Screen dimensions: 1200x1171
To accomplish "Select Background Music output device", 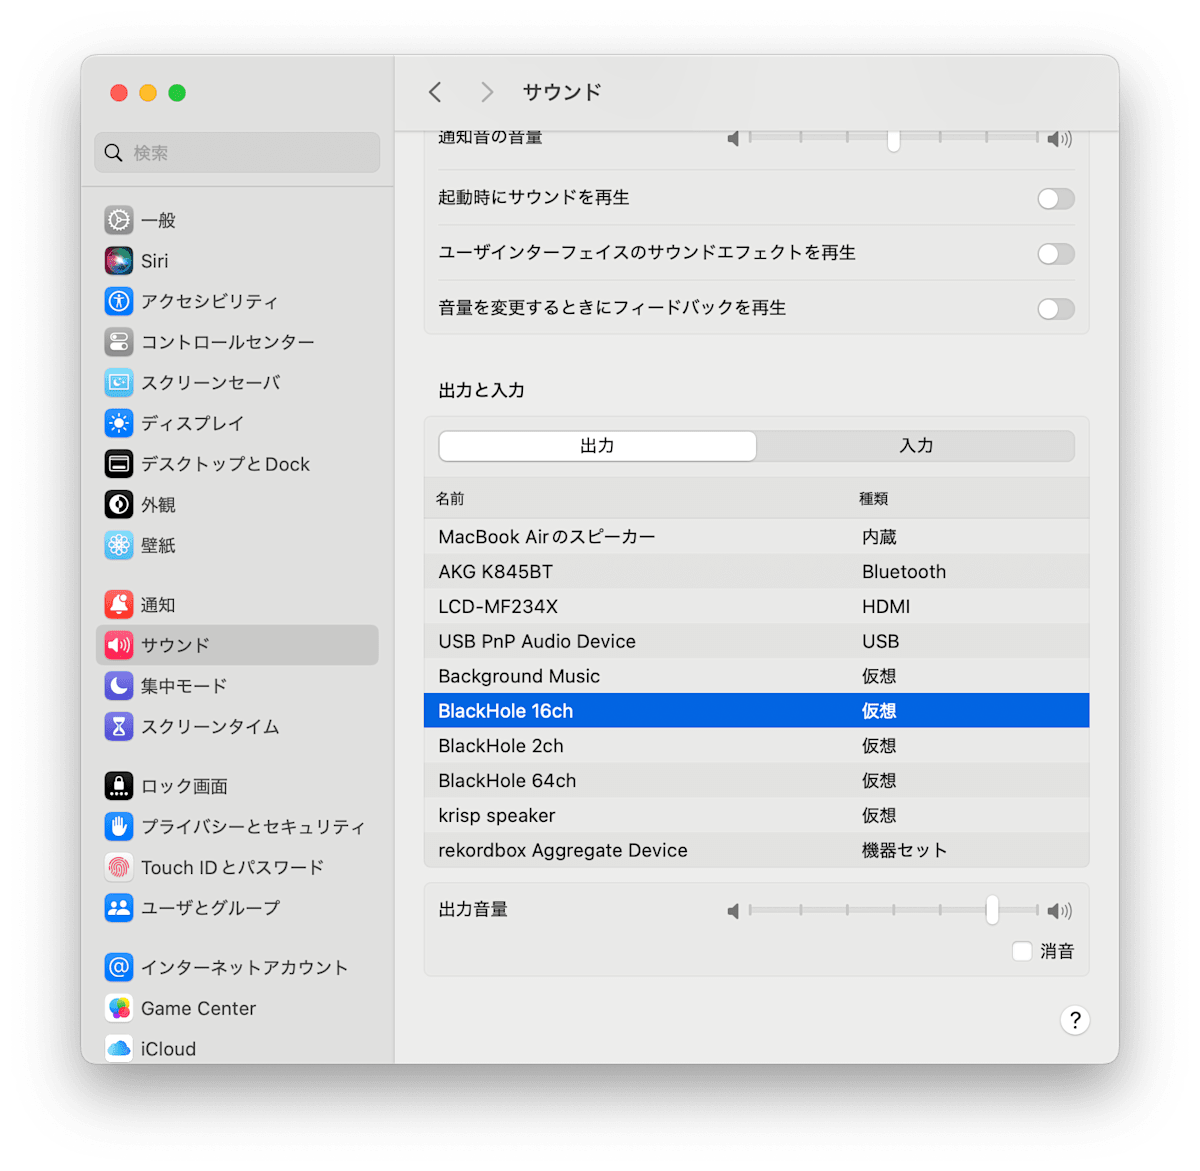I will (x=756, y=676).
